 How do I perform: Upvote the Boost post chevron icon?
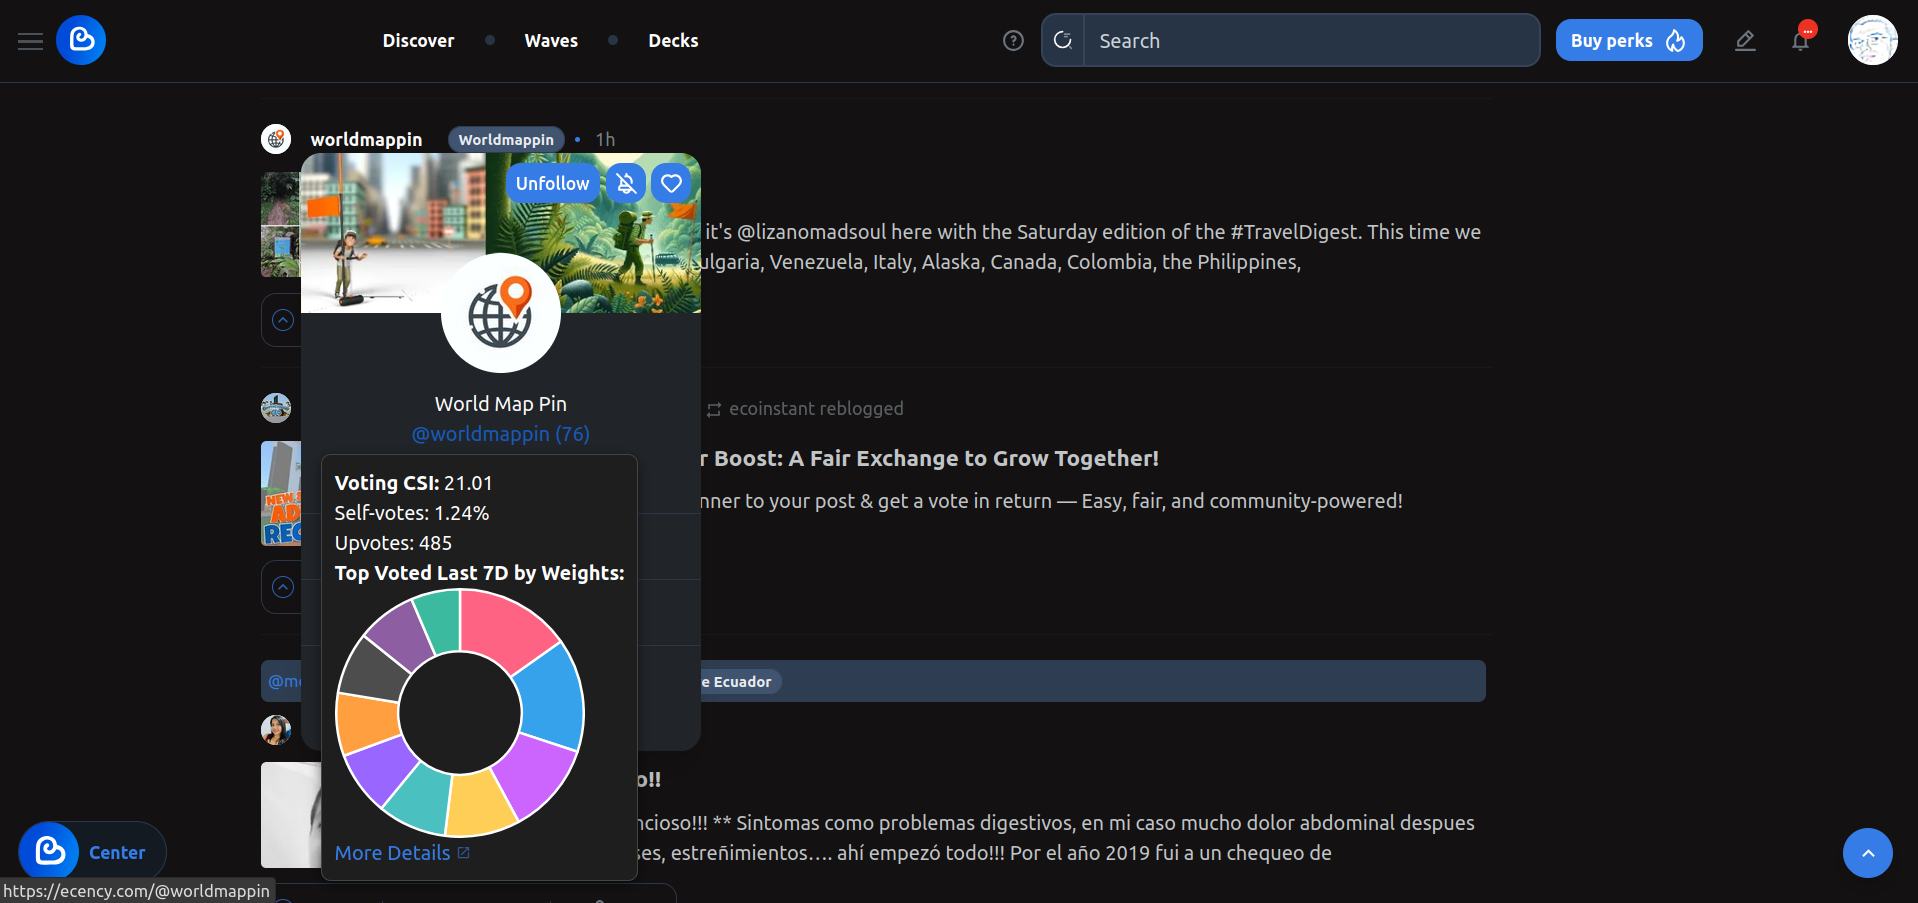coord(283,587)
